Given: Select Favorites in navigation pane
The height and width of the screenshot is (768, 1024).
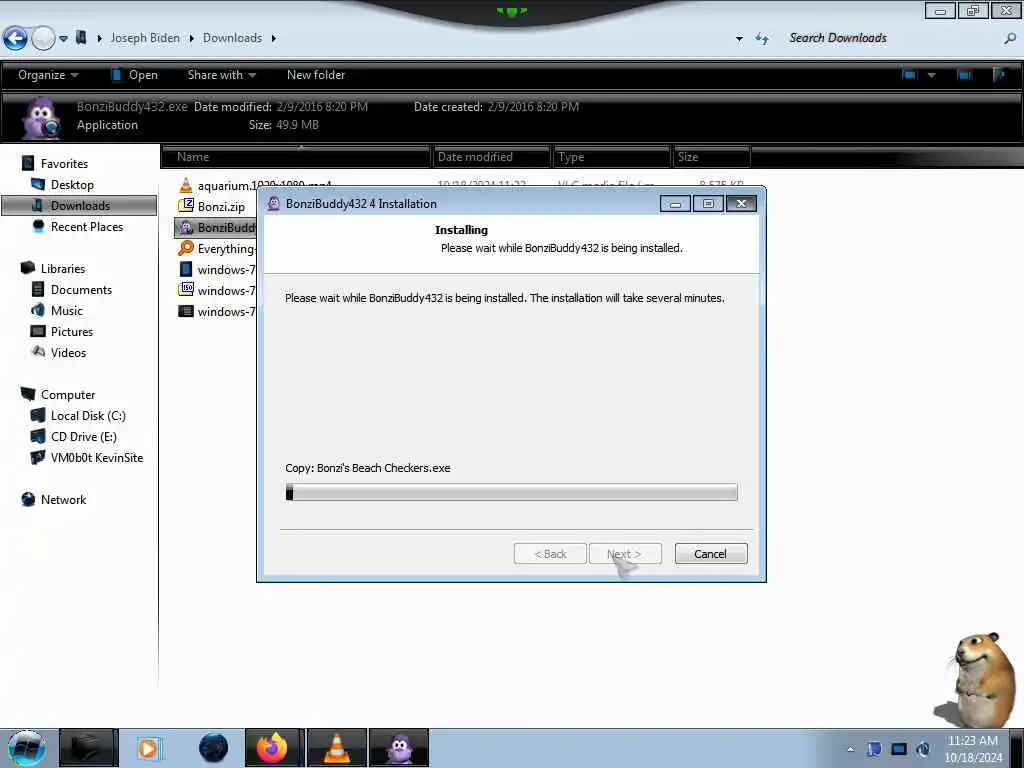Looking at the screenshot, I should [64, 164].
